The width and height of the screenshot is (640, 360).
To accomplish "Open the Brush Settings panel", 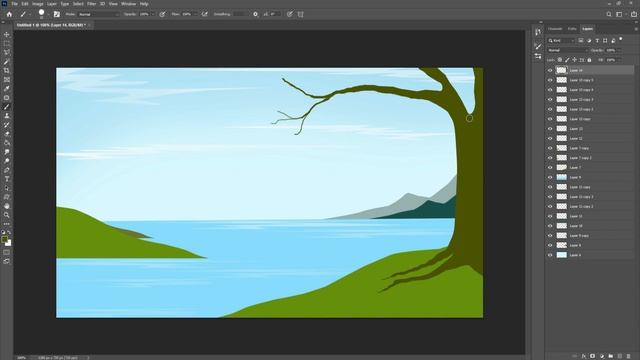I will pos(57,14).
